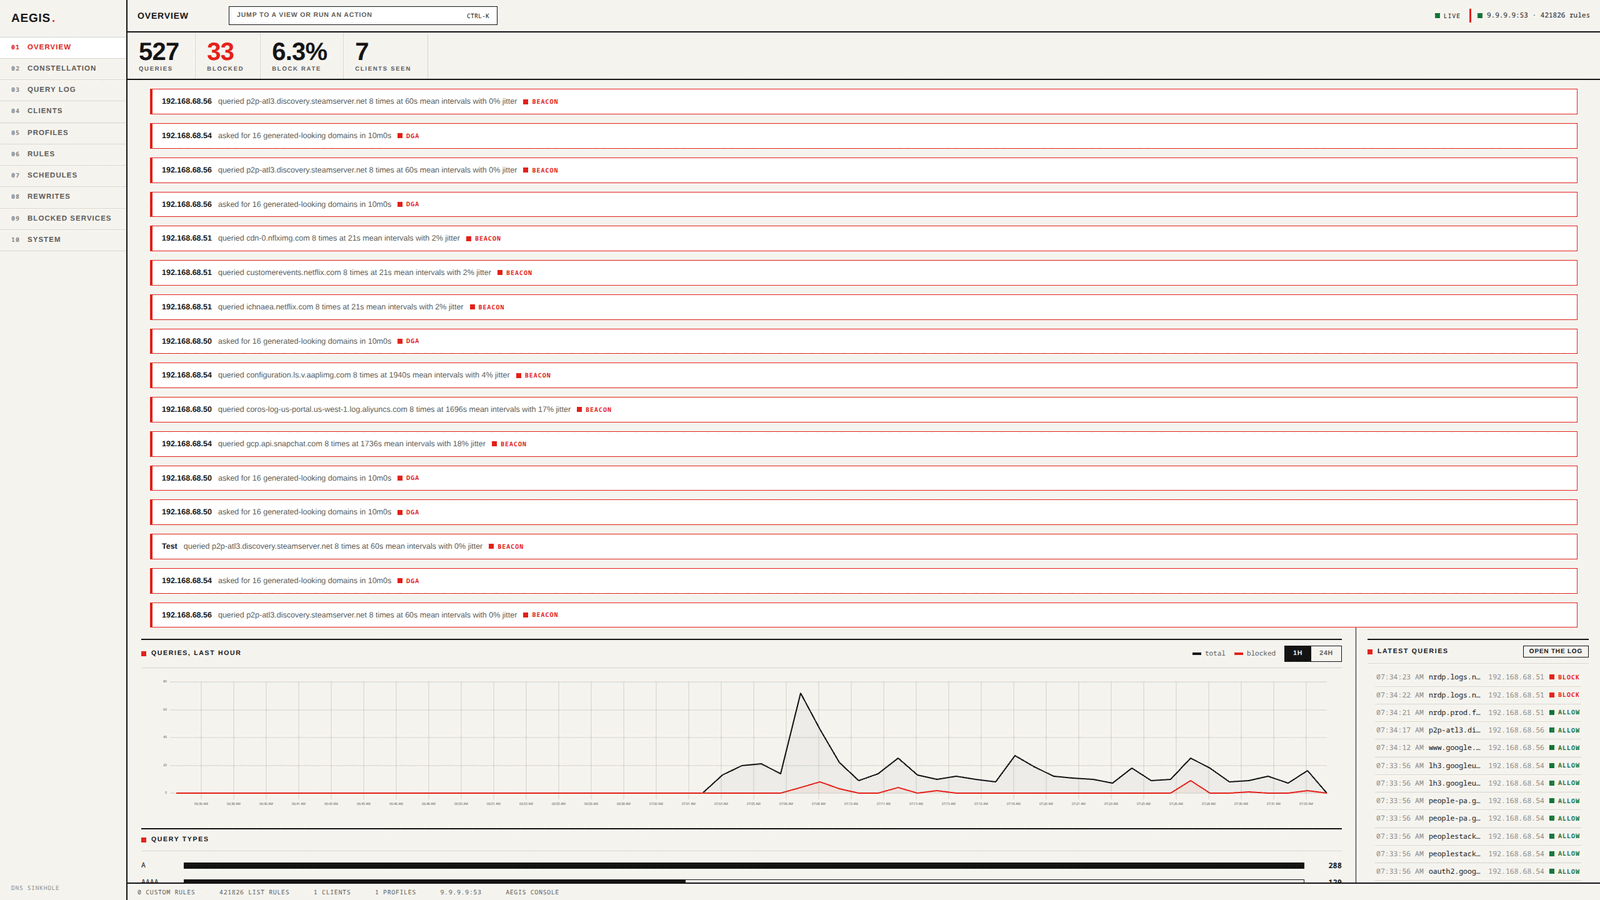
Task: Click the AEGIS logo
Action: click(33, 18)
